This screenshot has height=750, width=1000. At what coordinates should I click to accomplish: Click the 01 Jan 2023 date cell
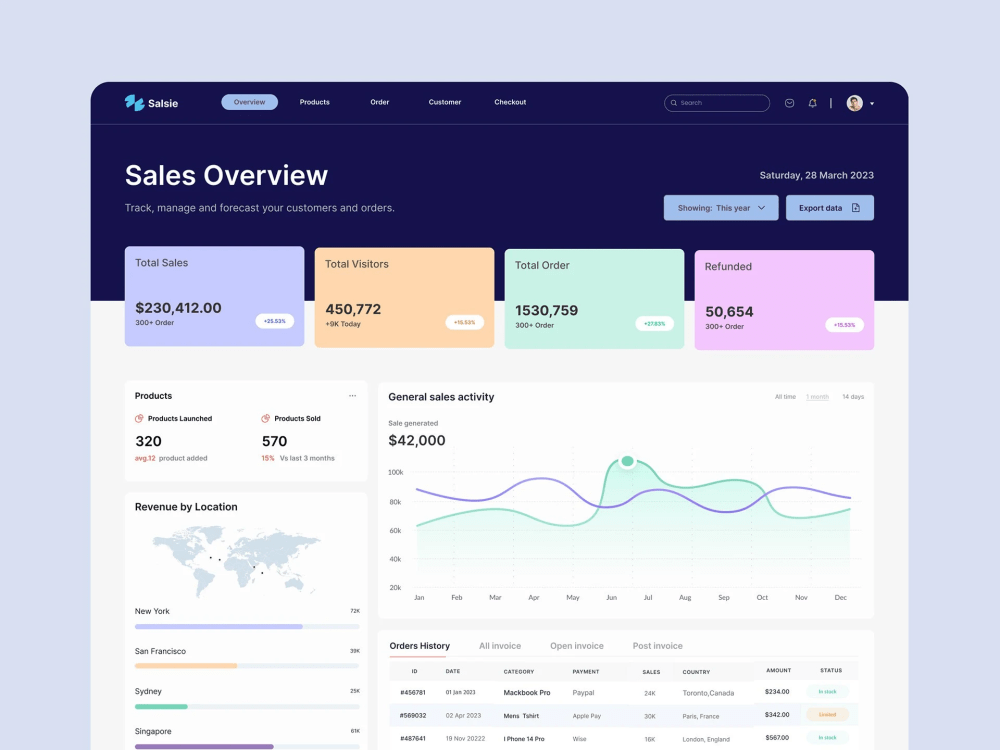click(460, 693)
